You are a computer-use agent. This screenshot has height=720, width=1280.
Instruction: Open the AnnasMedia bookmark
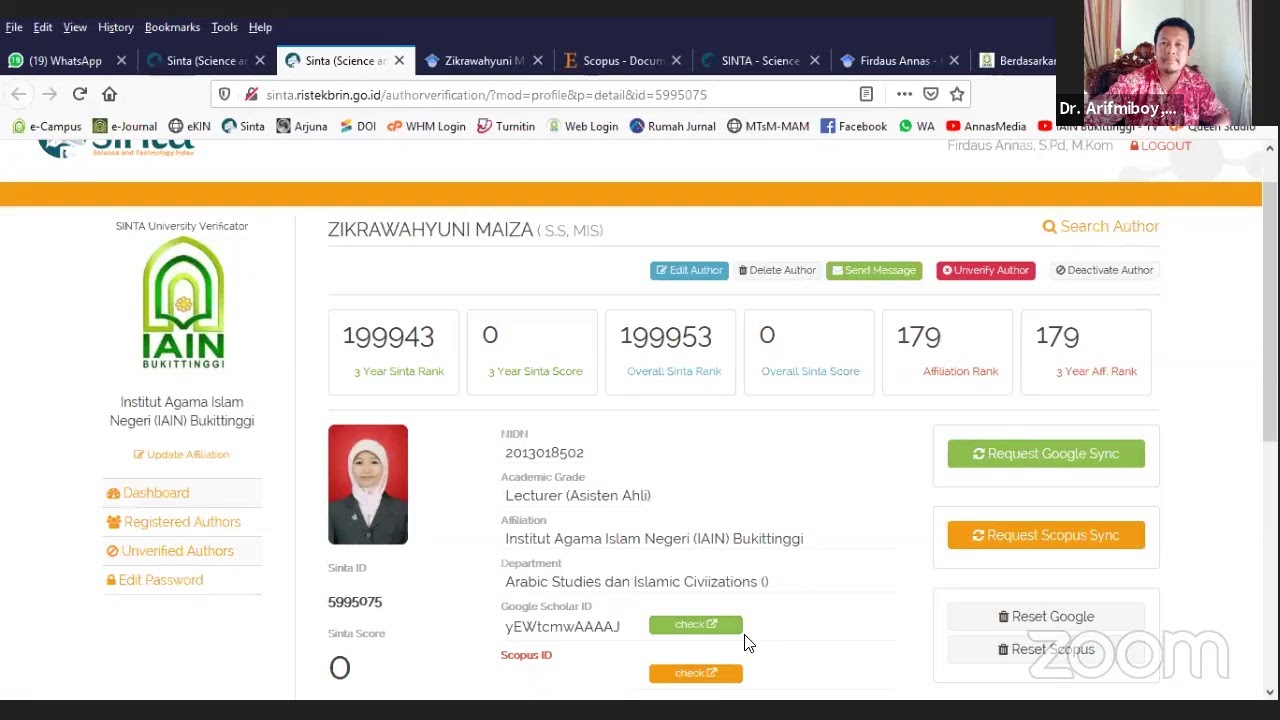point(986,126)
